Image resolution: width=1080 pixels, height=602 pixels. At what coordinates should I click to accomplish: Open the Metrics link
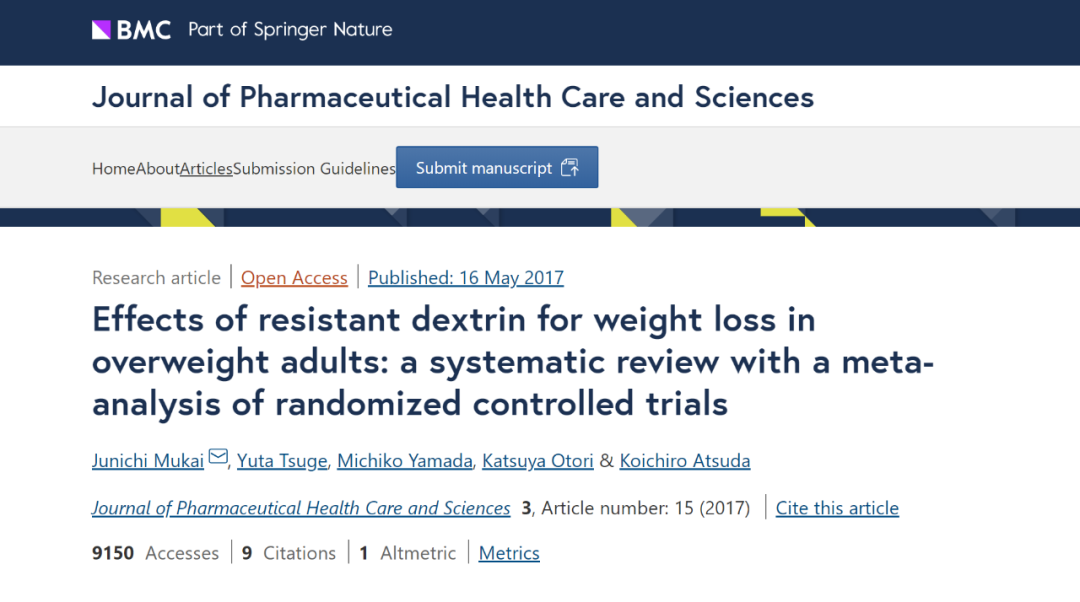tap(509, 553)
